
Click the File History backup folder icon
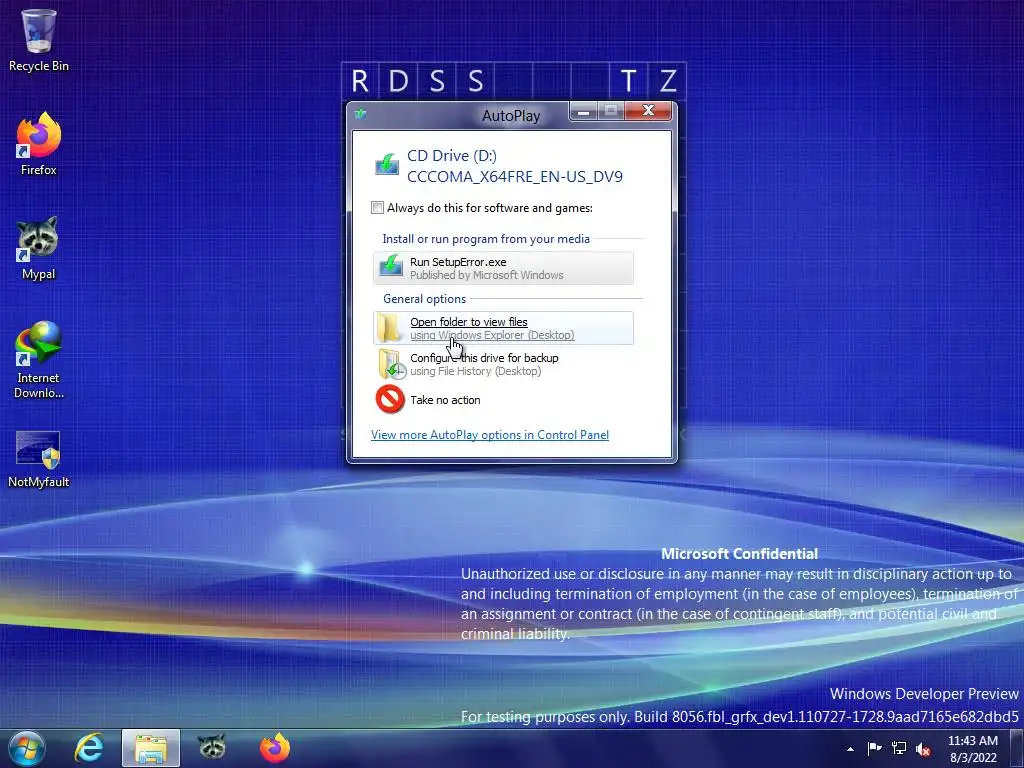tap(392, 364)
